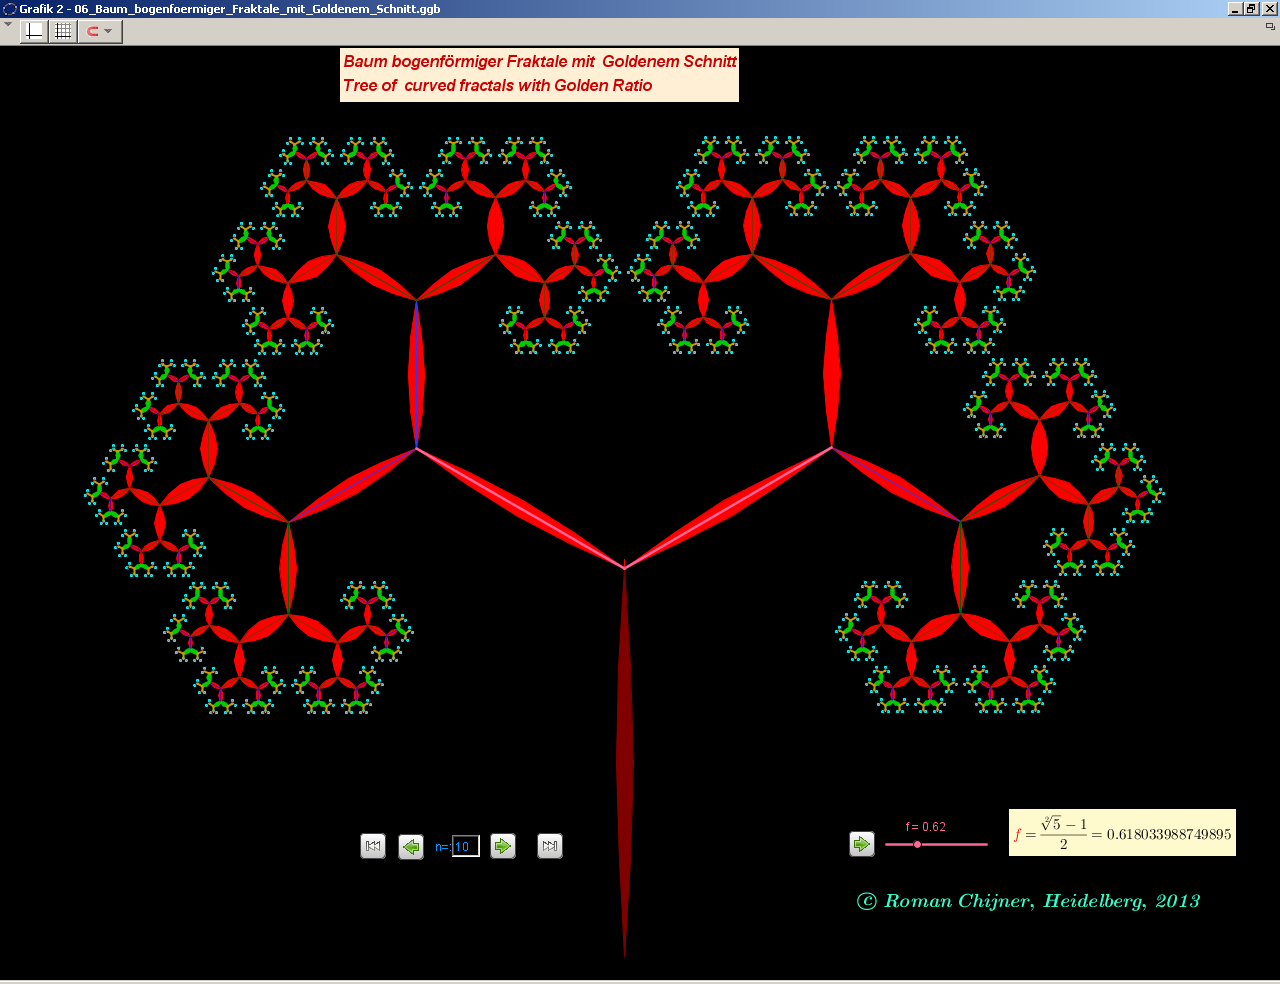The image size is (1280, 984).
Task: Click the GeoGebra icon in title bar
Action: click(x=9, y=9)
